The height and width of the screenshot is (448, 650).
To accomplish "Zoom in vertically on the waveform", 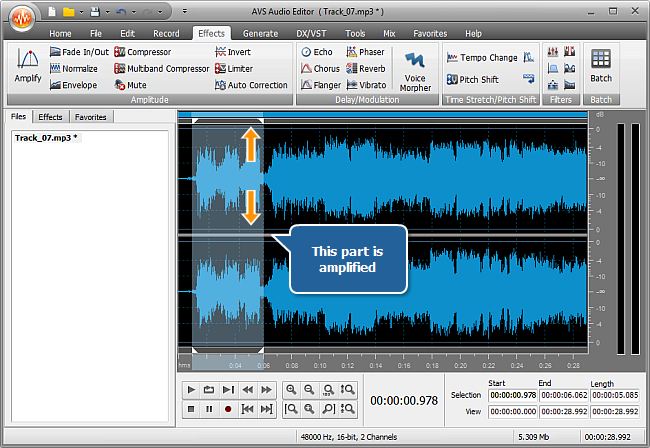I will [347, 390].
